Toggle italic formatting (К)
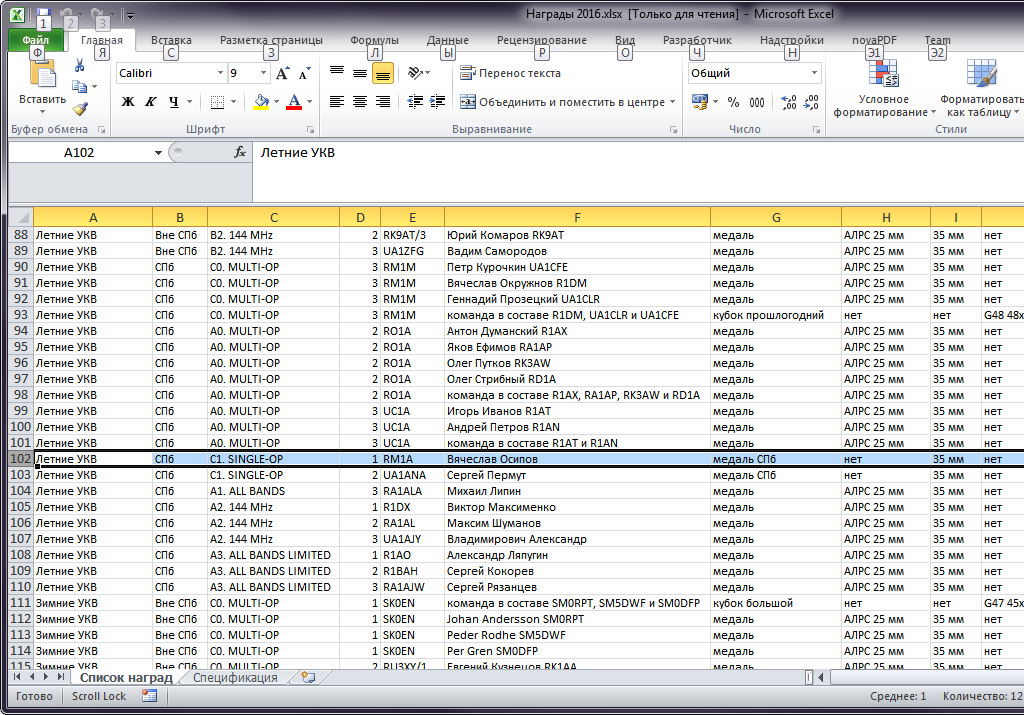The width and height of the screenshot is (1024, 715). [151, 102]
